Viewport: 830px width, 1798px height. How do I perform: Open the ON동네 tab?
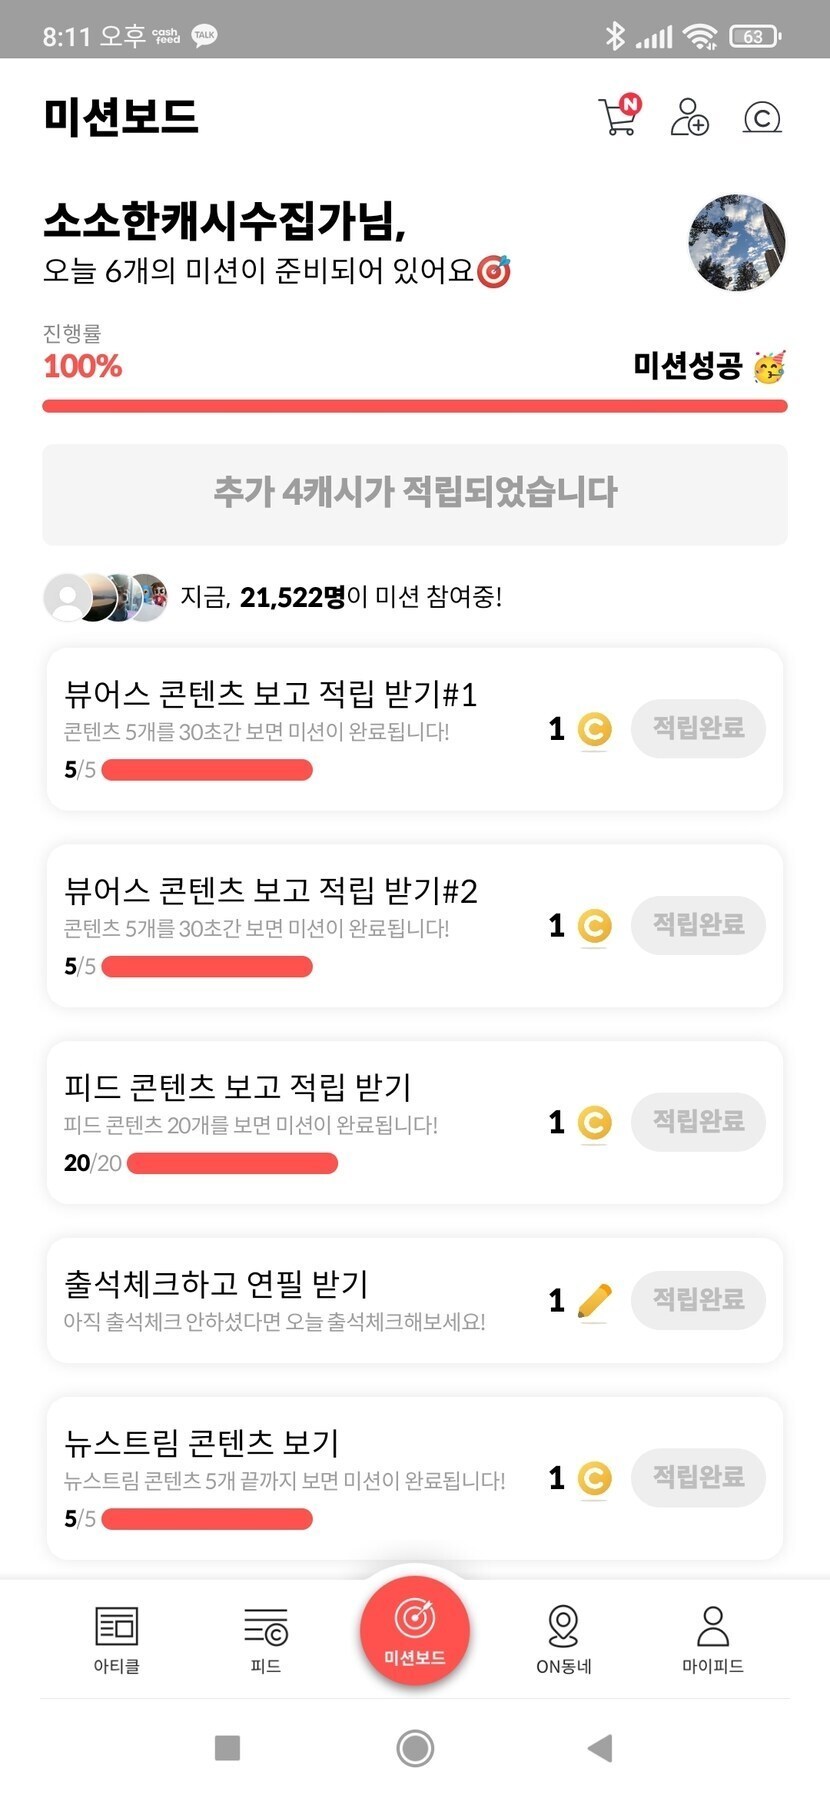(x=564, y=1637)
